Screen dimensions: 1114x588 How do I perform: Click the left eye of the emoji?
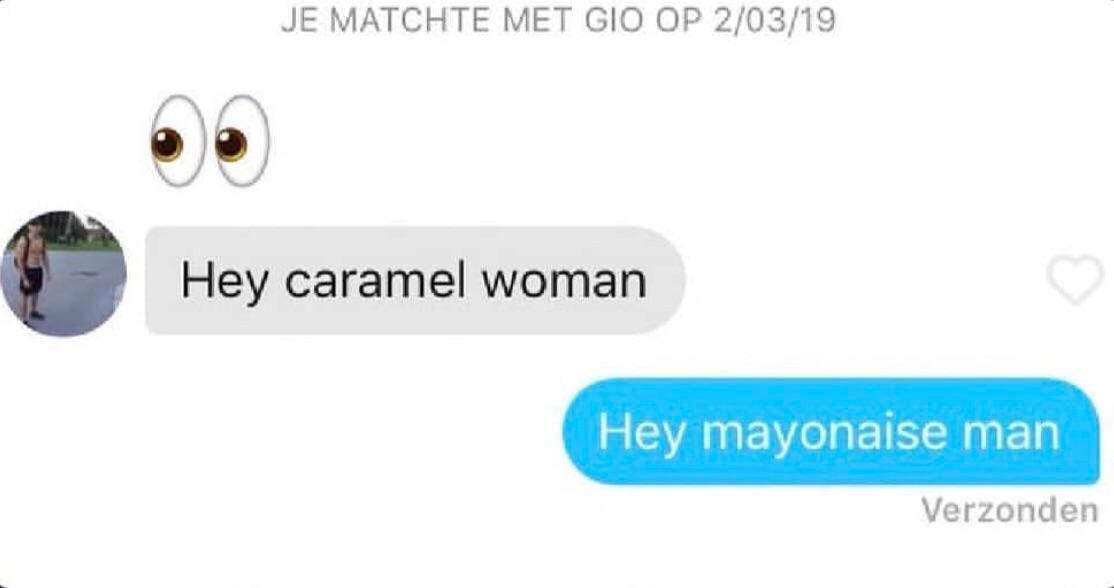[x=178, y=141]
